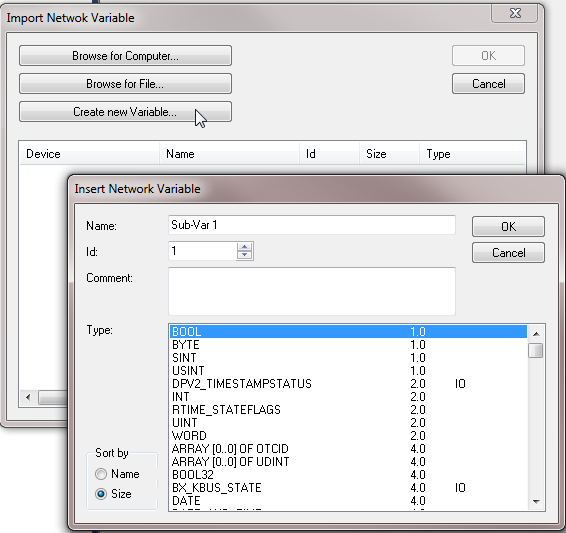Click Browse for File button
The height and width of the screenshot is (533, 566).
125,84
